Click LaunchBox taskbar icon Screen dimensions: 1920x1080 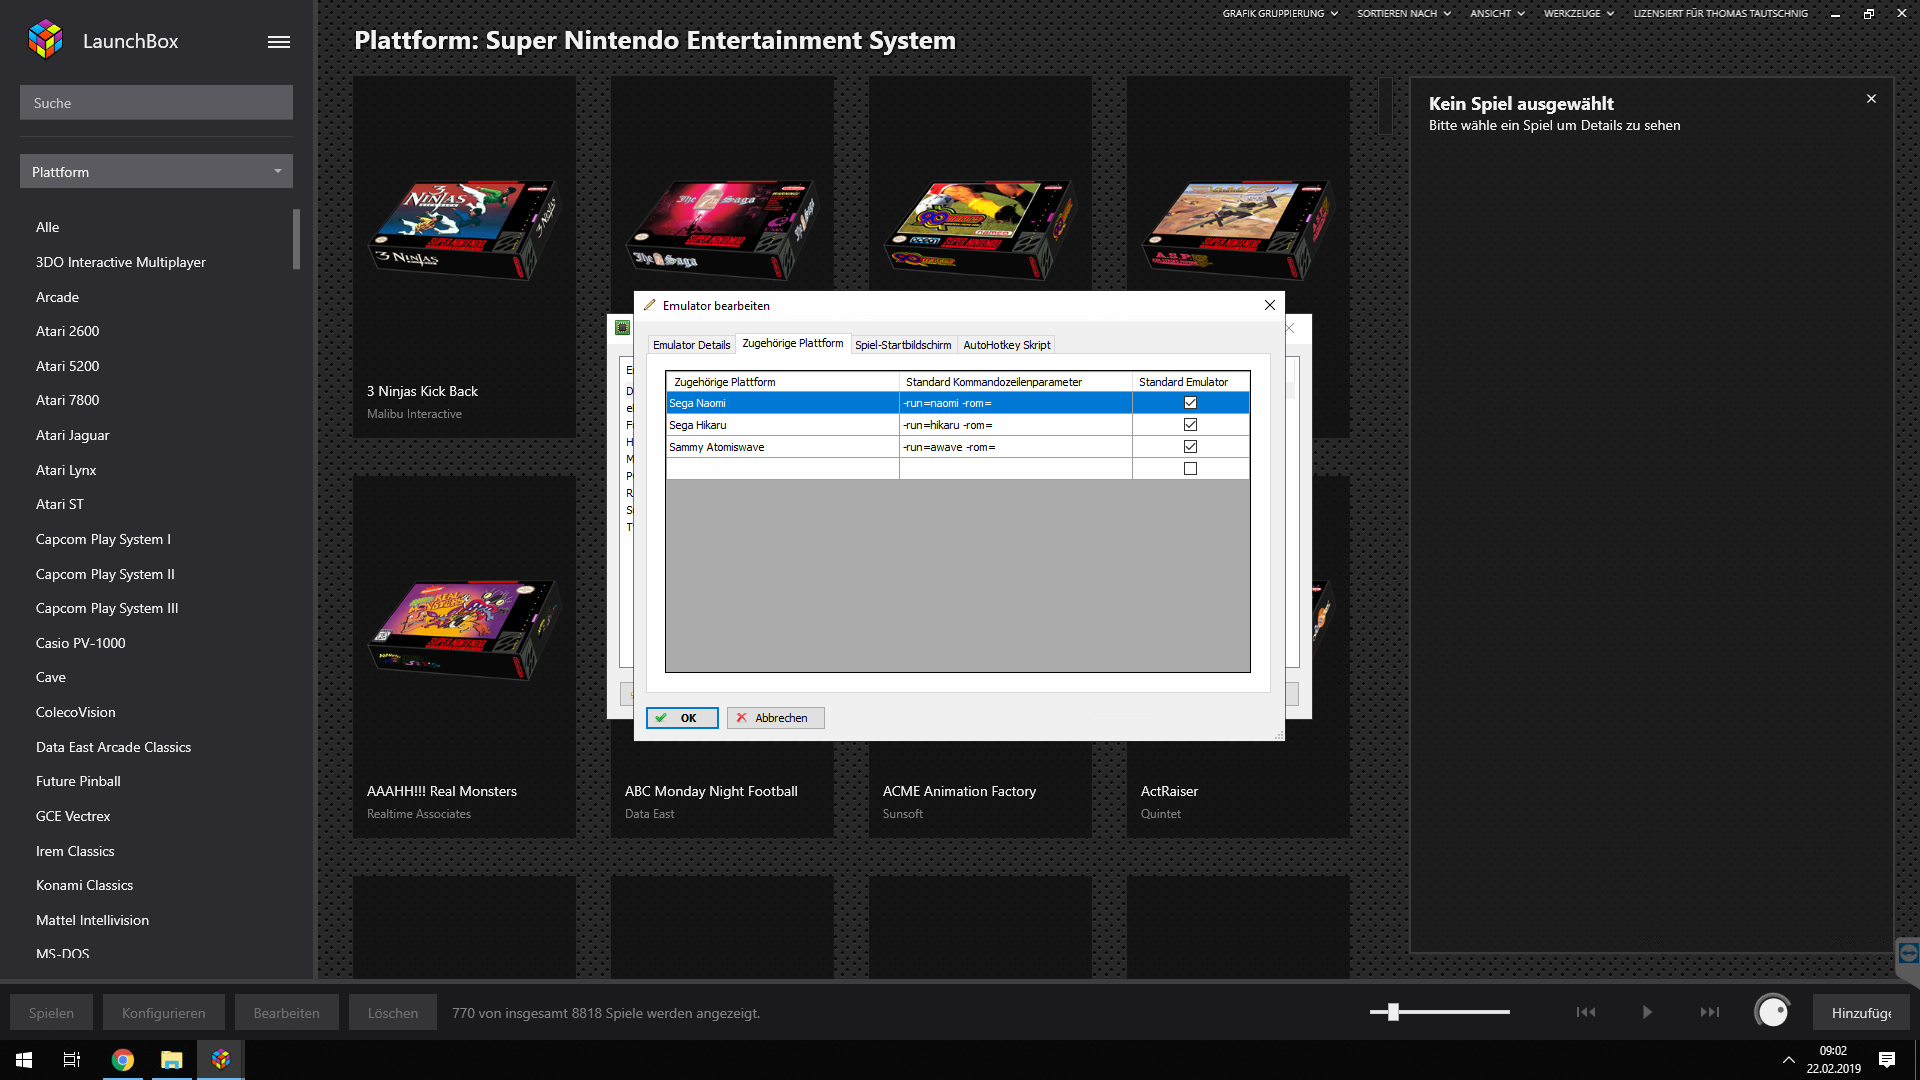click(221, 1059)
